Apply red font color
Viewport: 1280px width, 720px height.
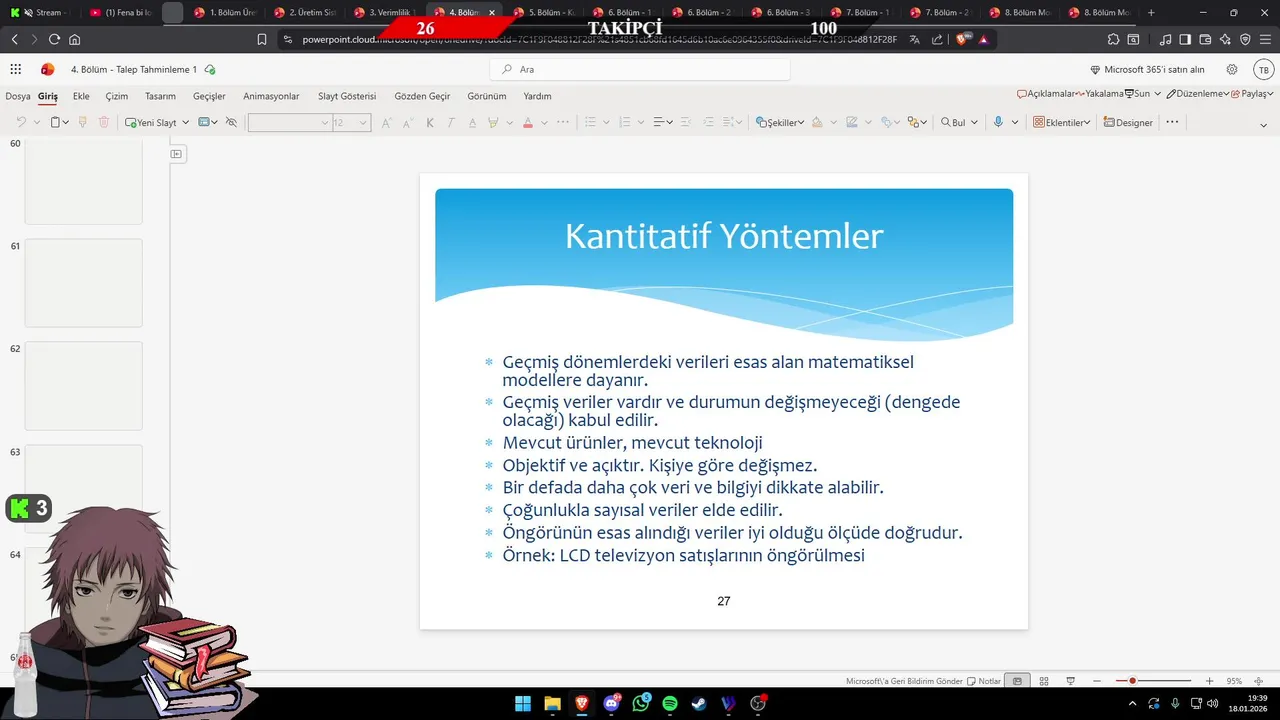click(527, 122)
